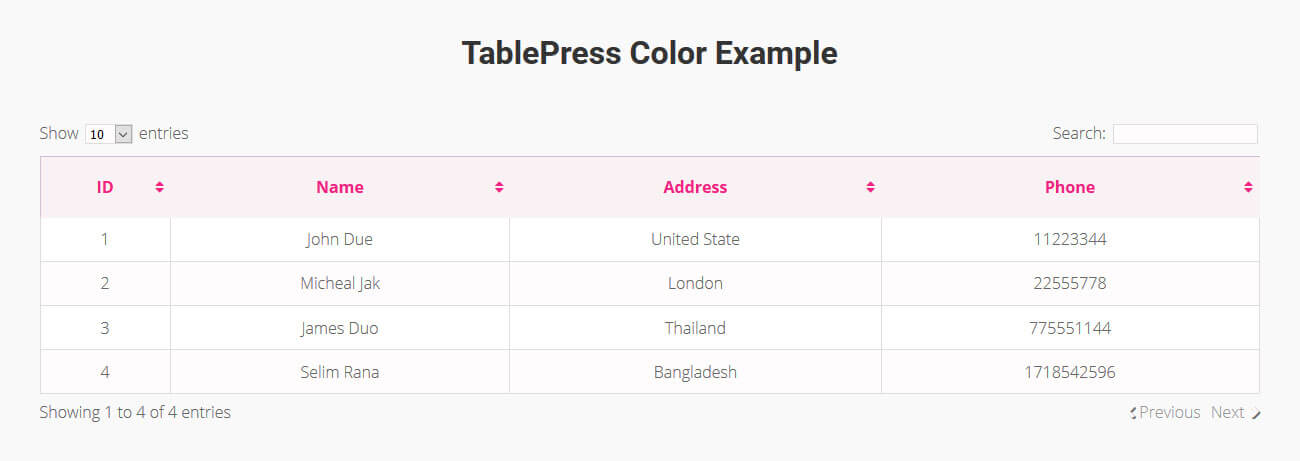The width and height of the screenshot is (1300, 461).
Task: Click phone number 1718542596
Action: tap(1069, 372)
